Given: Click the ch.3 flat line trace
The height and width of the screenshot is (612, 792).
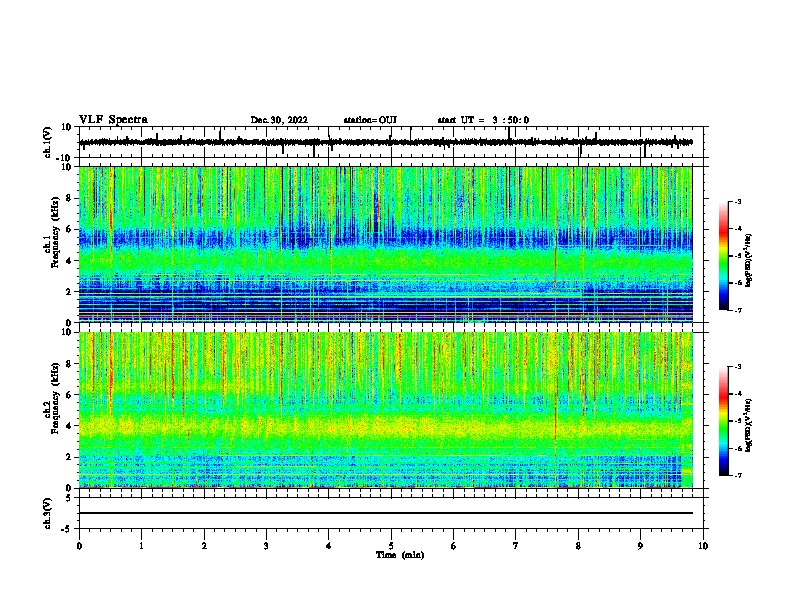Looking at the screenshot, I should (386, 513).
